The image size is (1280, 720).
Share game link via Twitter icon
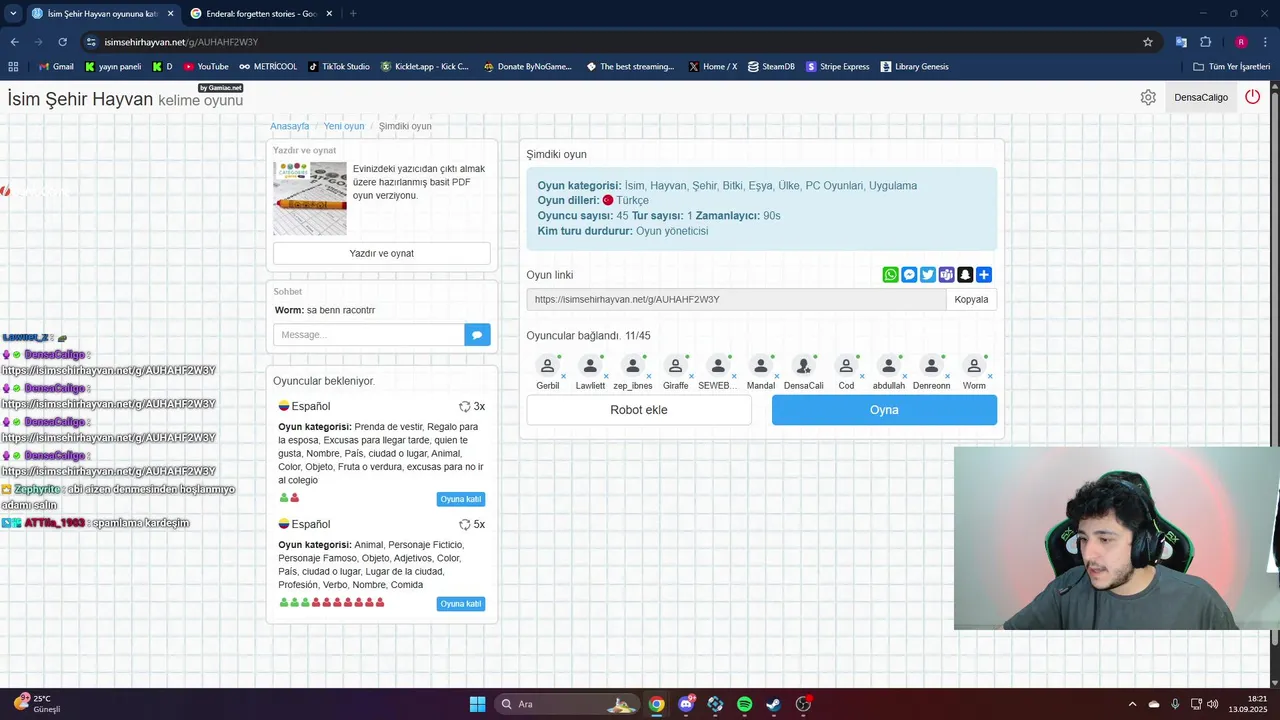click(928, 275)
